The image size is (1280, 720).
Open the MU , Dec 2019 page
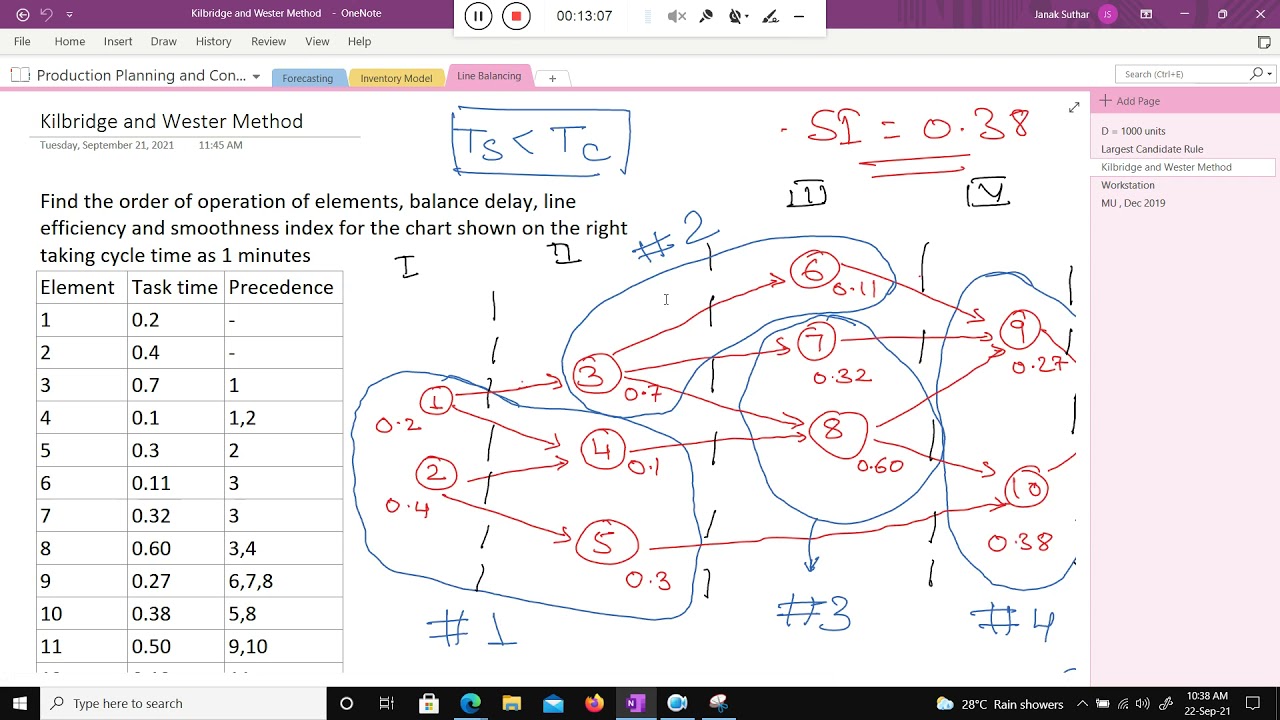1133,203
